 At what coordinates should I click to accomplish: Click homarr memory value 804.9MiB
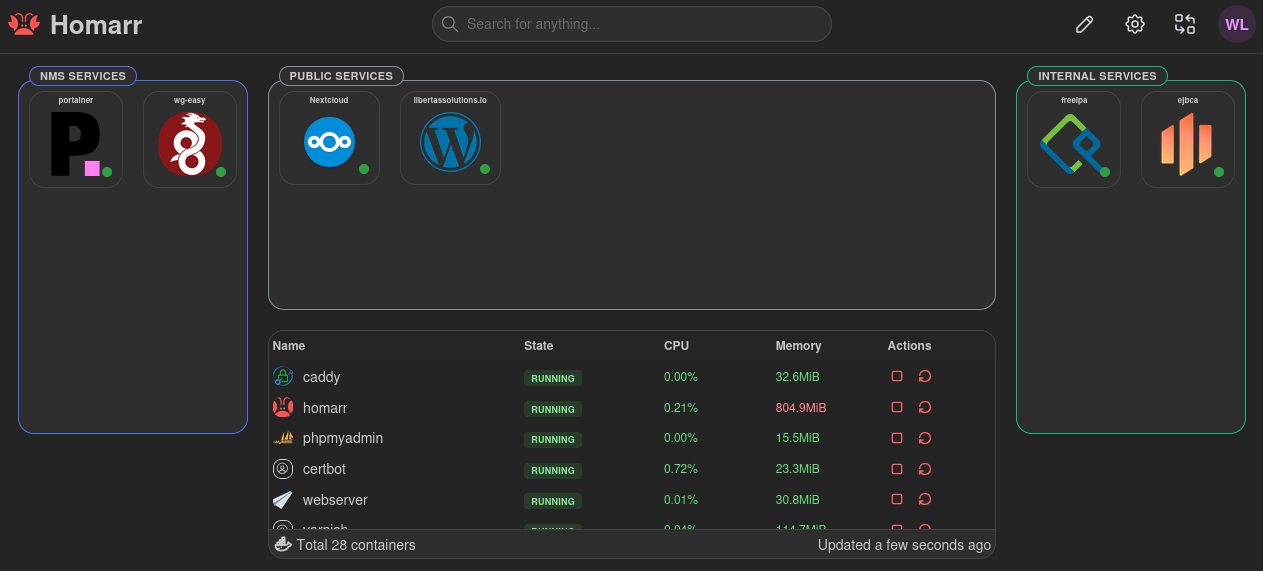pos(801,408)
